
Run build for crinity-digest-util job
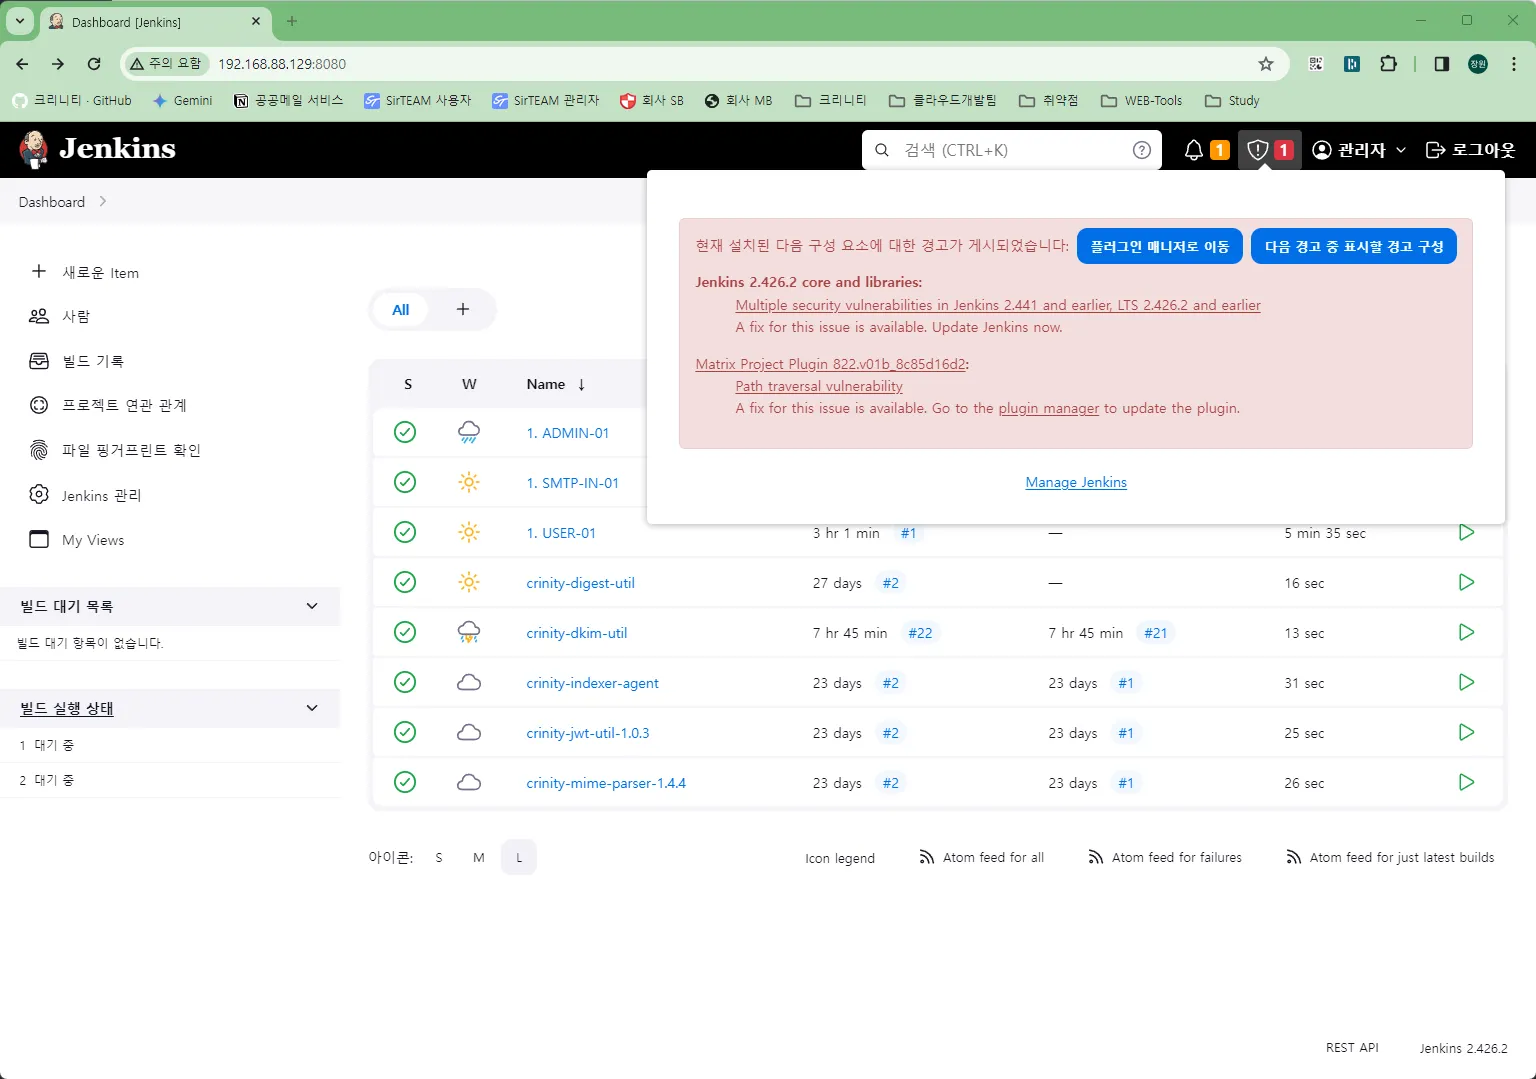[1466, 582]
